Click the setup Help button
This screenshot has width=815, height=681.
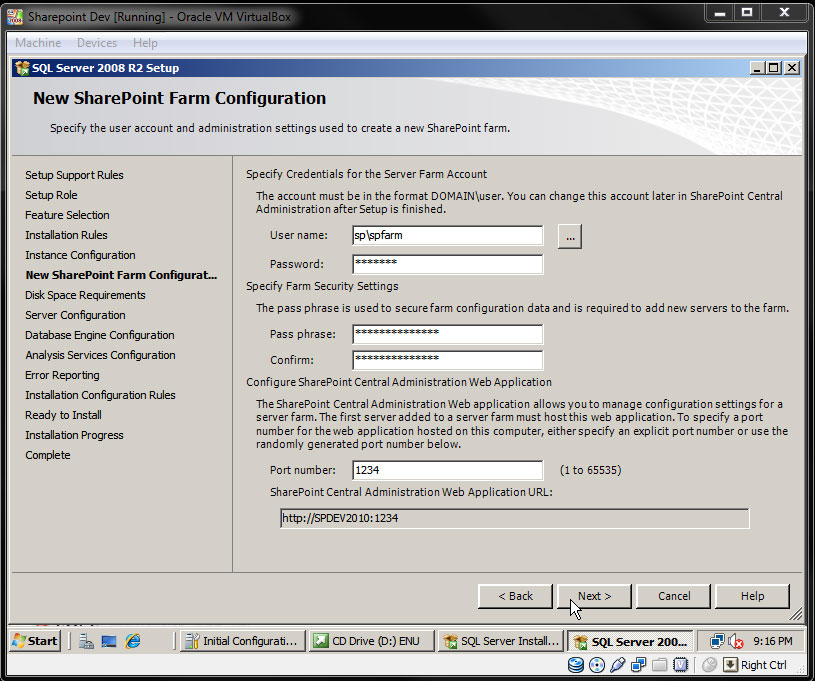[752, 596]
